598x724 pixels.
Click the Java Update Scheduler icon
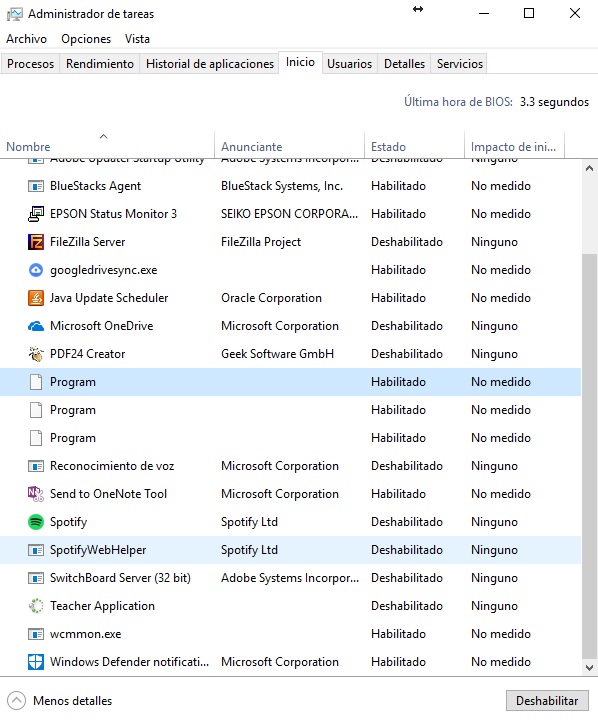point(36,298)
